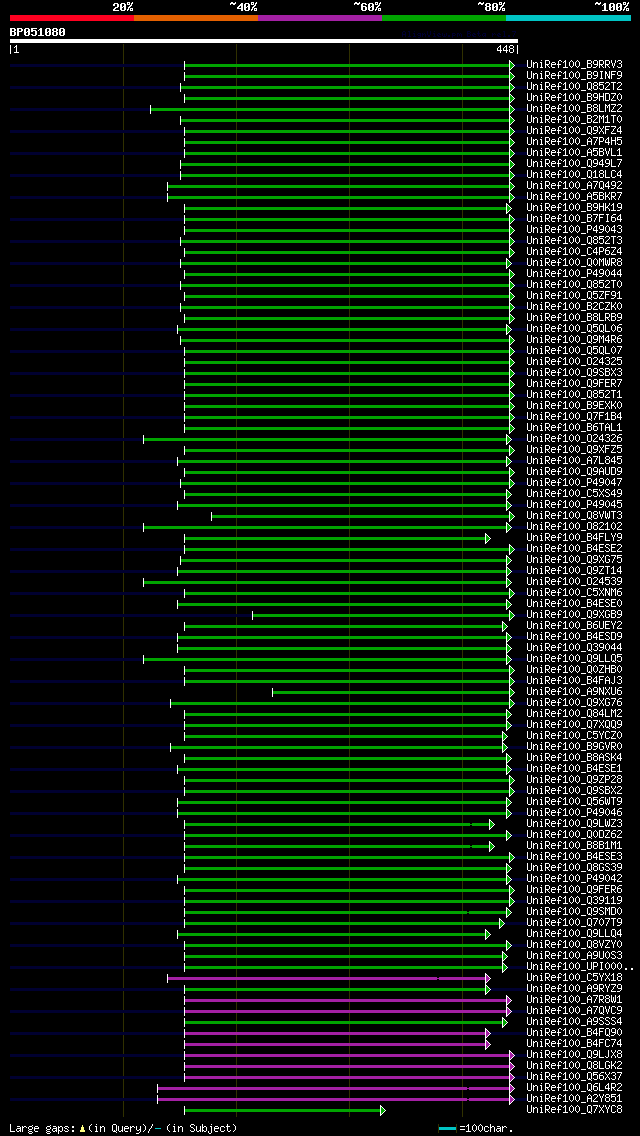The image size is (640, 1136).
Task: Select the UniRef100_A5BKR7 label
Action: [574, 196]
